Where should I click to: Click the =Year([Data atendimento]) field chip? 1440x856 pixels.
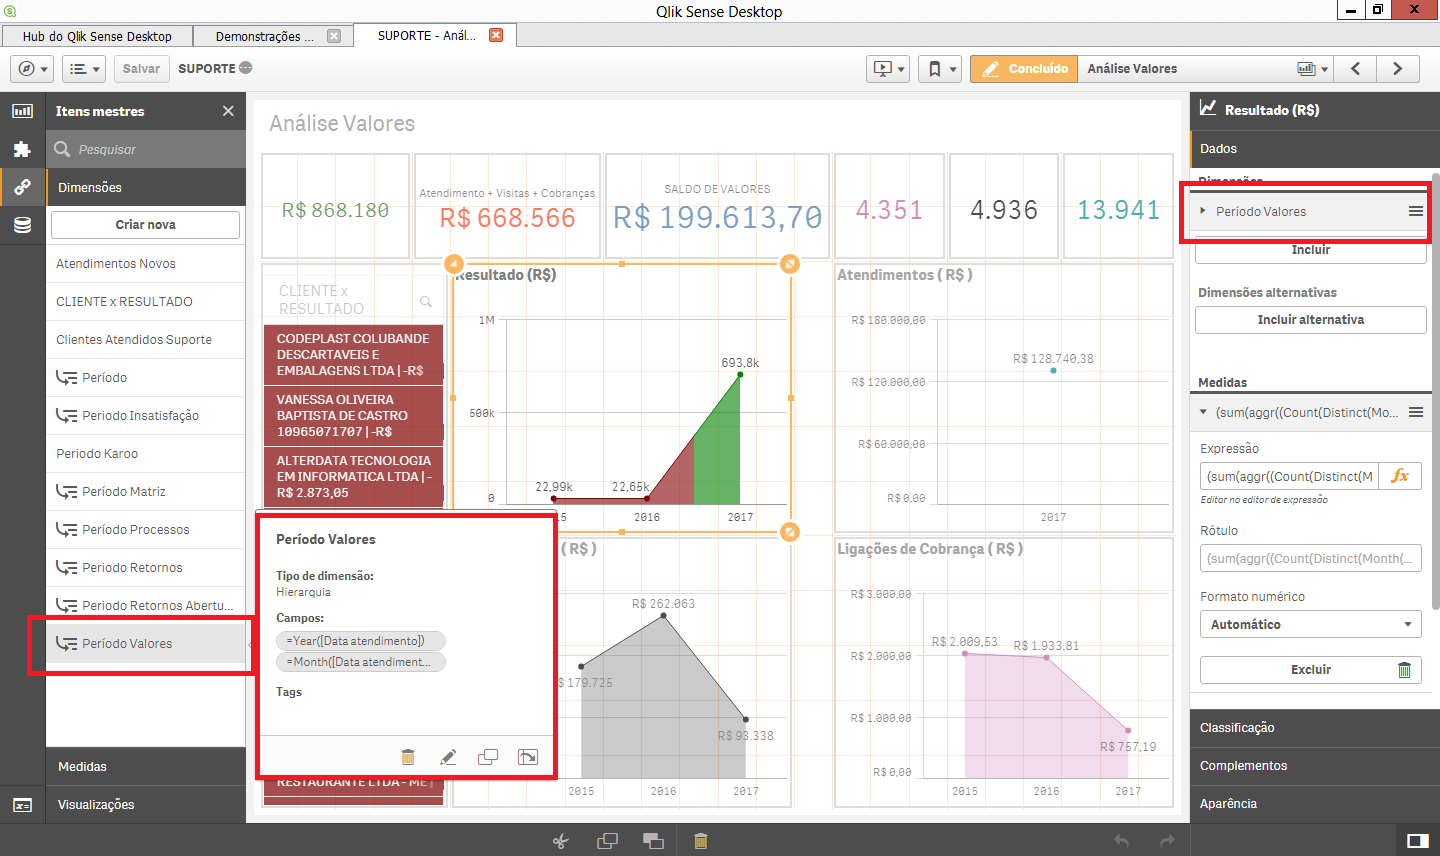click(x=361, y=641)
